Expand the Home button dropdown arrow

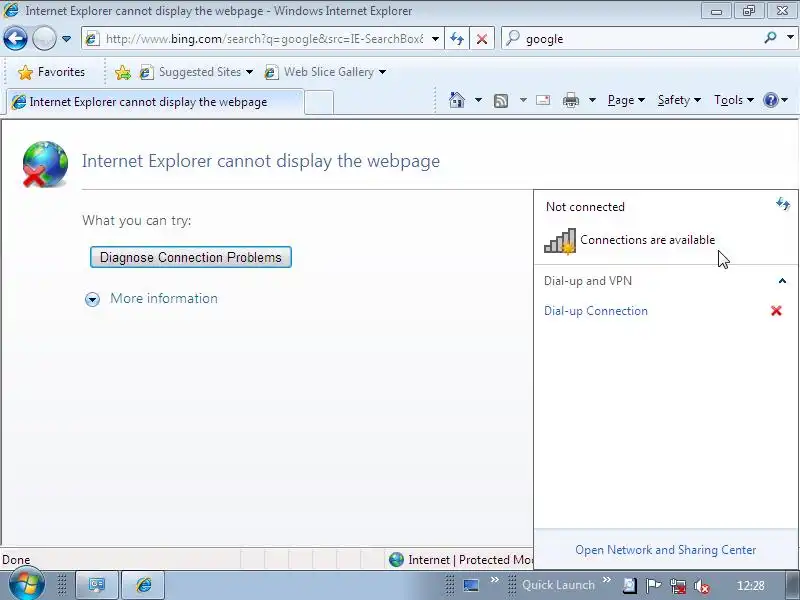coord(479,100)
